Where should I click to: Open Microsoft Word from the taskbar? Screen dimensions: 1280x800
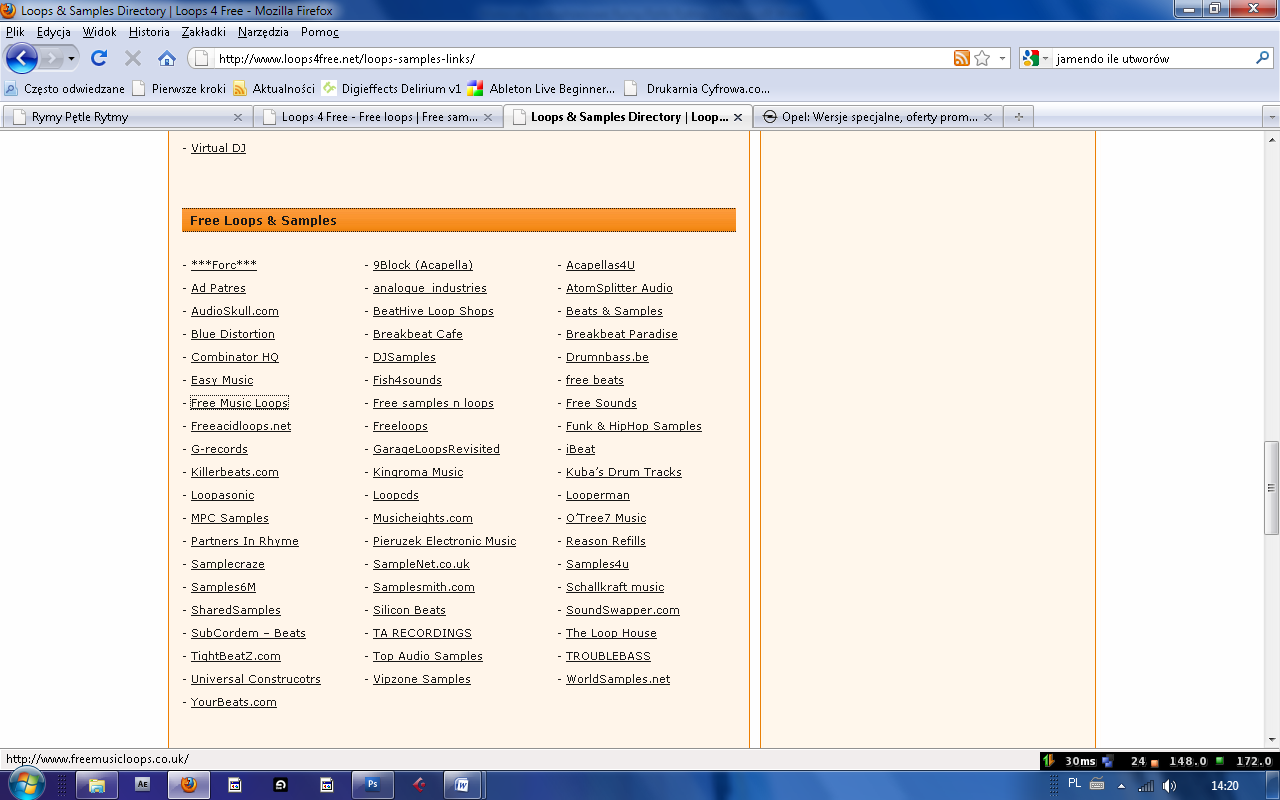[463, 785]
